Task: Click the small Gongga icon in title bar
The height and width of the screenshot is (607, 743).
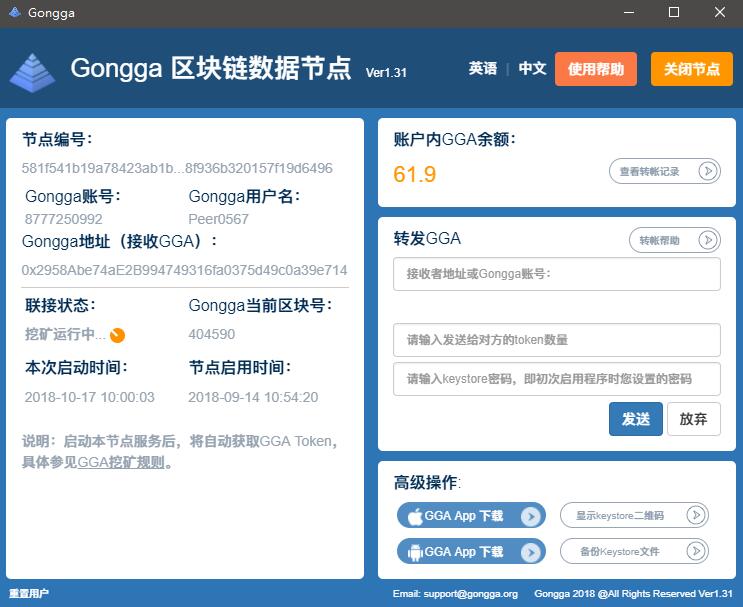Action: [x=13, y=13]
